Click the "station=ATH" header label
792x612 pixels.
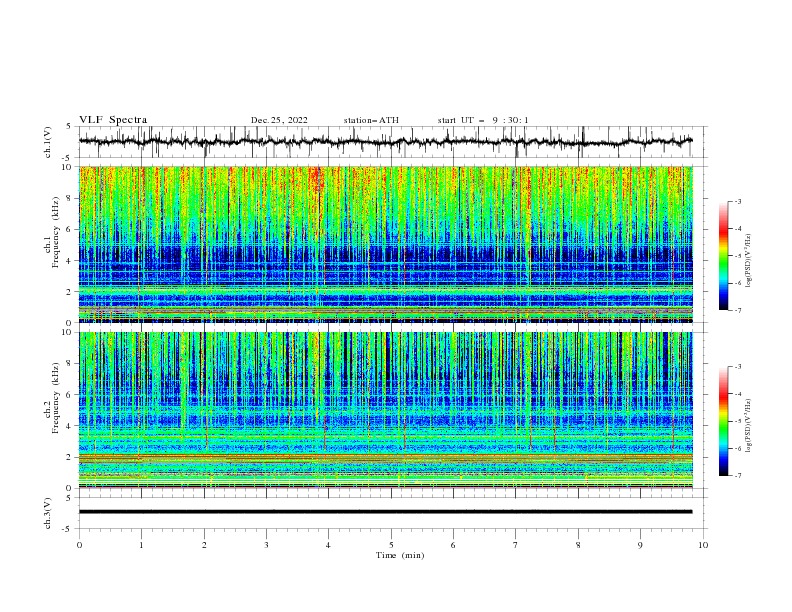click(371, 120)
